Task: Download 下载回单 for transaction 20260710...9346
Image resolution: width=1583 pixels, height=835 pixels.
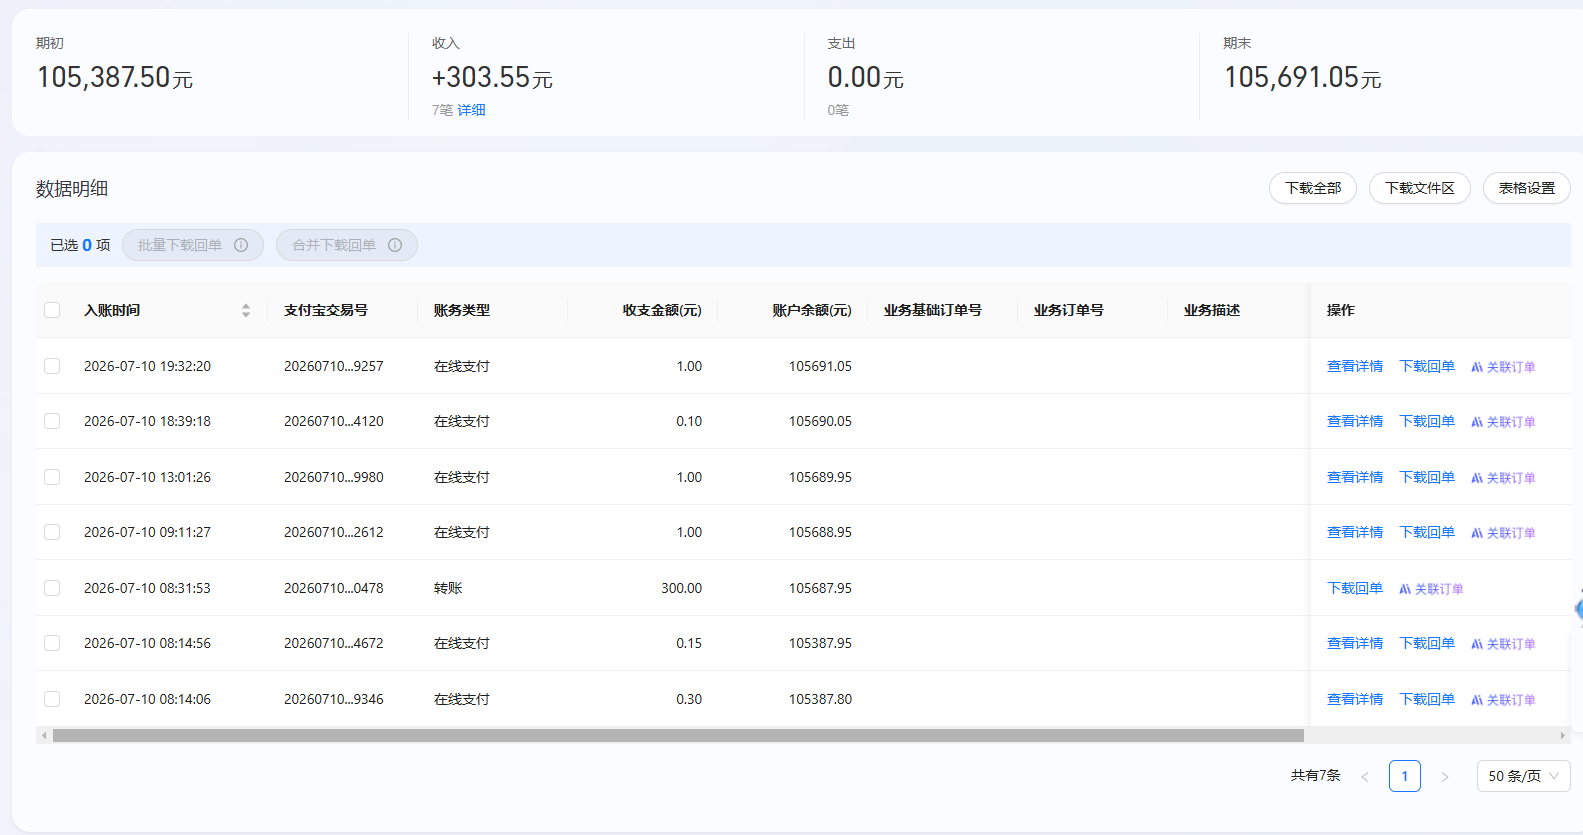Action: click(1427, 699)
